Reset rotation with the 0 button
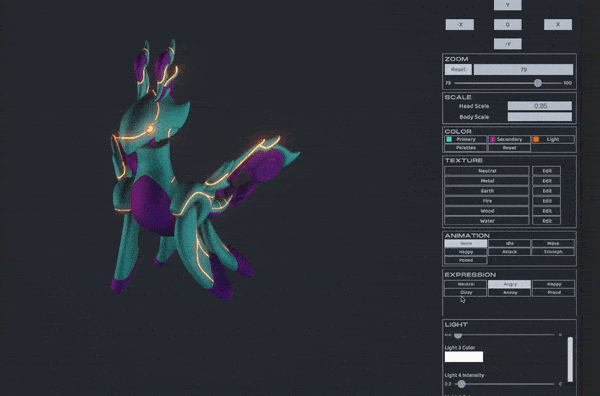 508,24
